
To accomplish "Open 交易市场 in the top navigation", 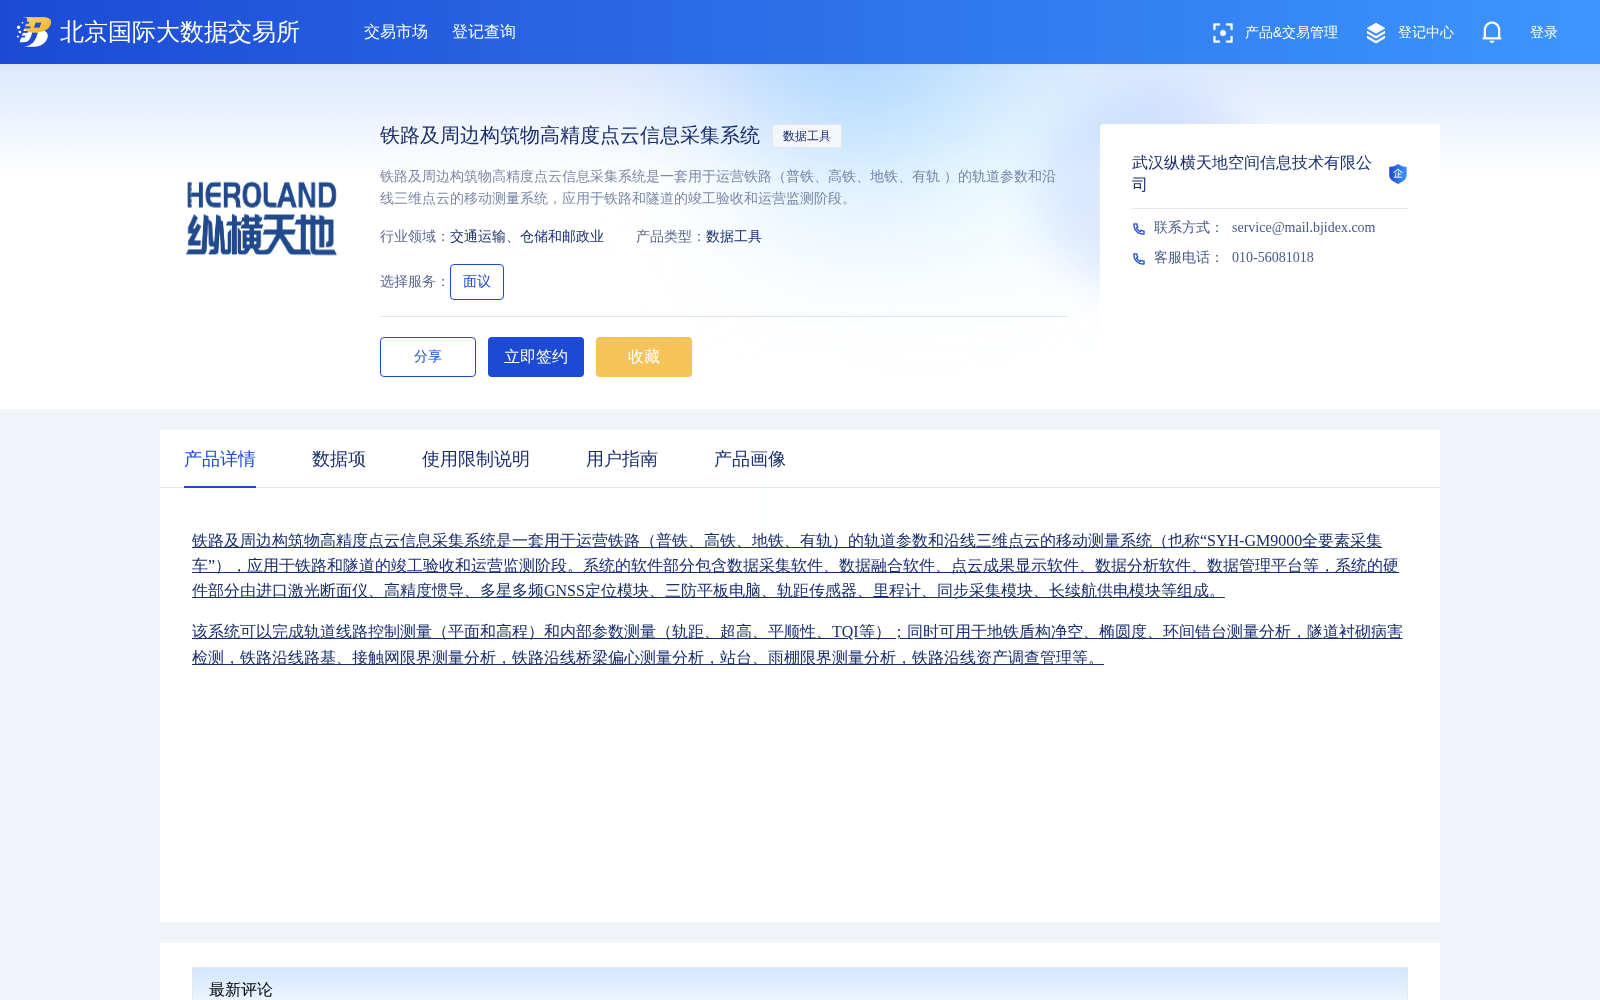I will pos(396,32).
